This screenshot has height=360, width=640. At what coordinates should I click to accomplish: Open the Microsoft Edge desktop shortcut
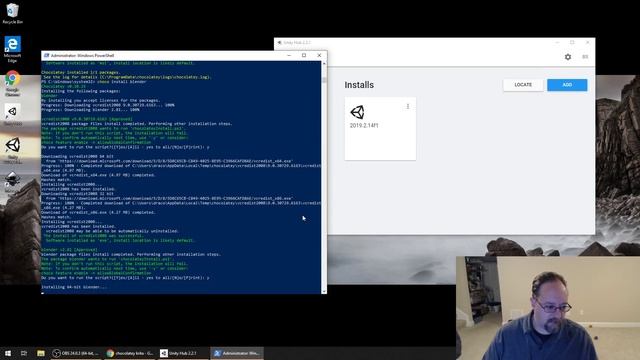tap(12, 49)
